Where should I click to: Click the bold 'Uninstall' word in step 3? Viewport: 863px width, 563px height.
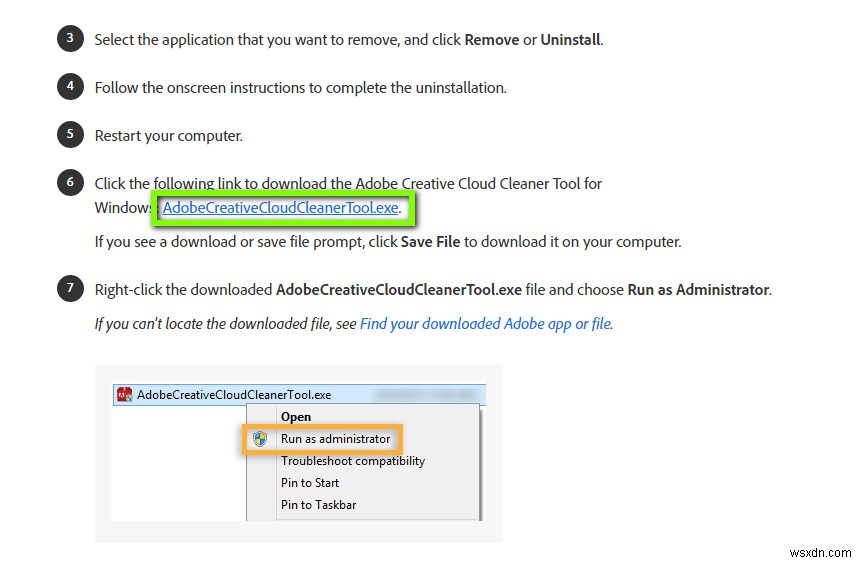pos(570,40)
